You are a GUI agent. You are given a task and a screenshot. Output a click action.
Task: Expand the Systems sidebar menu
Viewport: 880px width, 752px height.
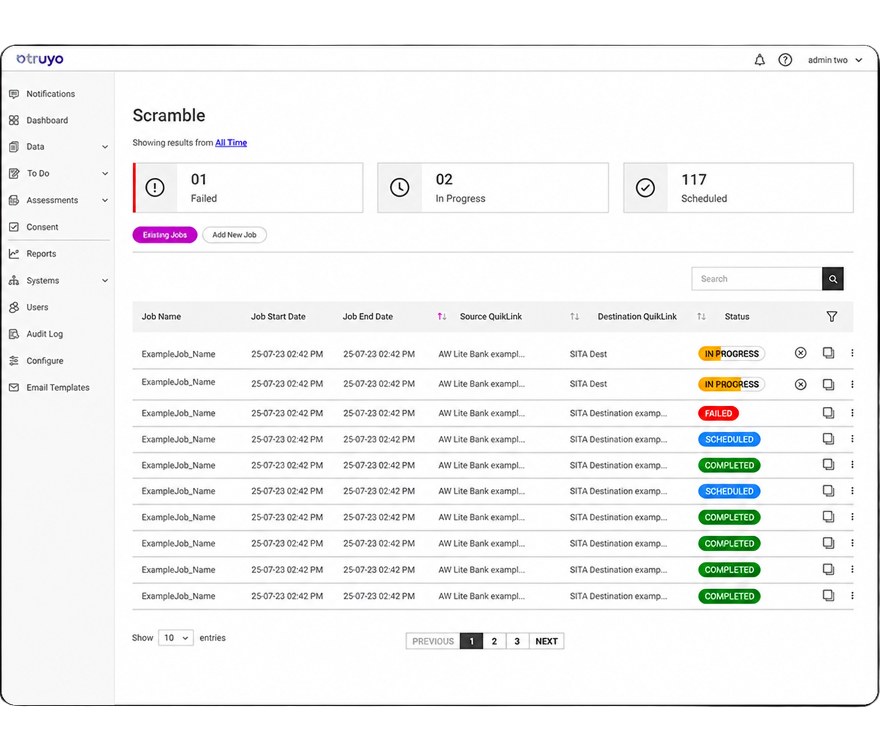click(x=105, y=281)
